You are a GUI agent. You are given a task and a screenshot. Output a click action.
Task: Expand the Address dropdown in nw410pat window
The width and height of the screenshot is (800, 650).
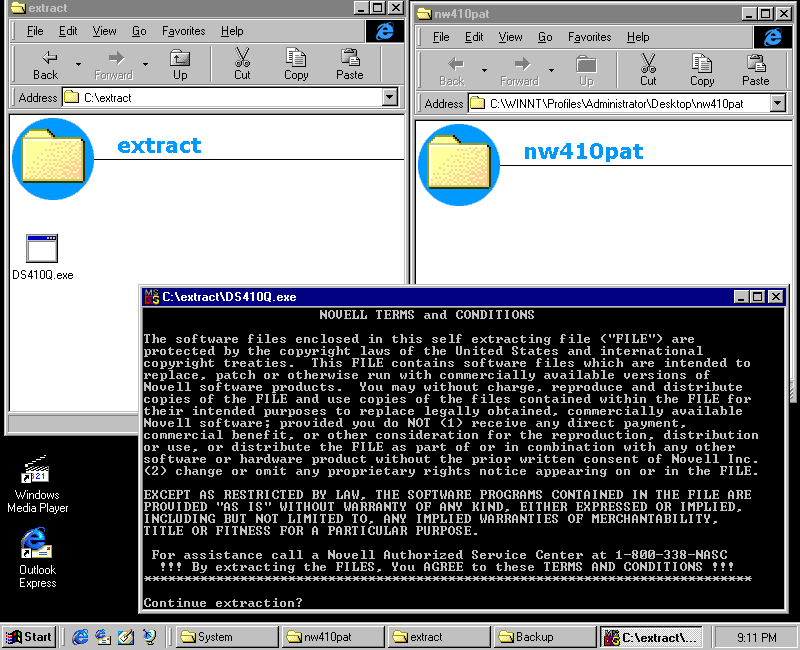pos(777,103)
